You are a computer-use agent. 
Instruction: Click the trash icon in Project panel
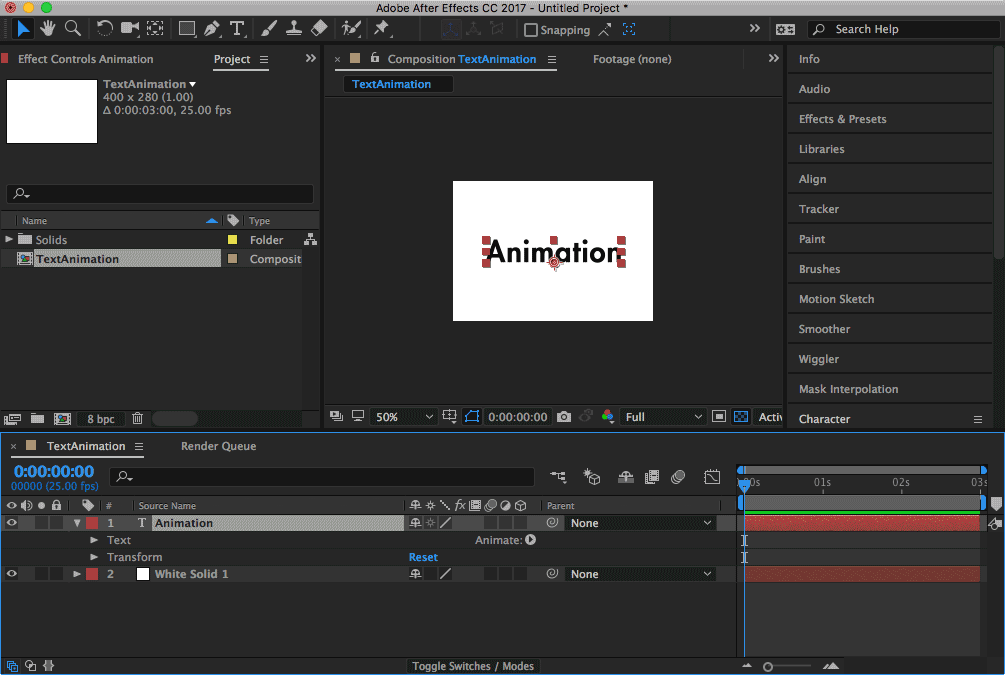pos(138,418)
